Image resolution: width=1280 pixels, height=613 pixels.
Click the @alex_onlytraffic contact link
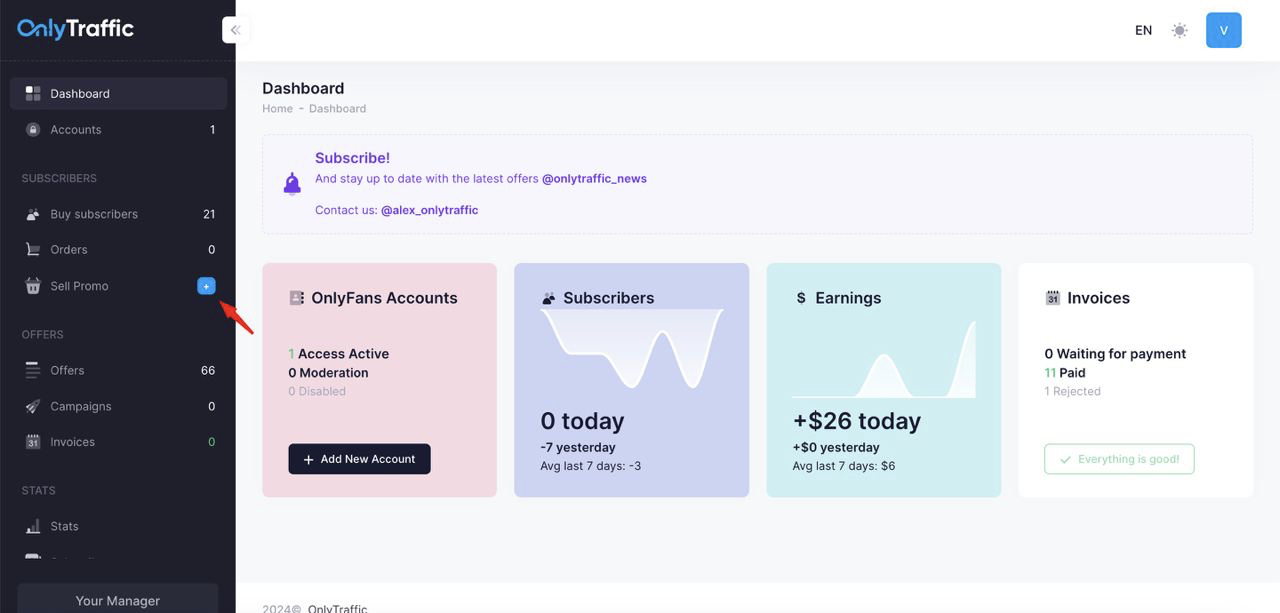(429, 210)
